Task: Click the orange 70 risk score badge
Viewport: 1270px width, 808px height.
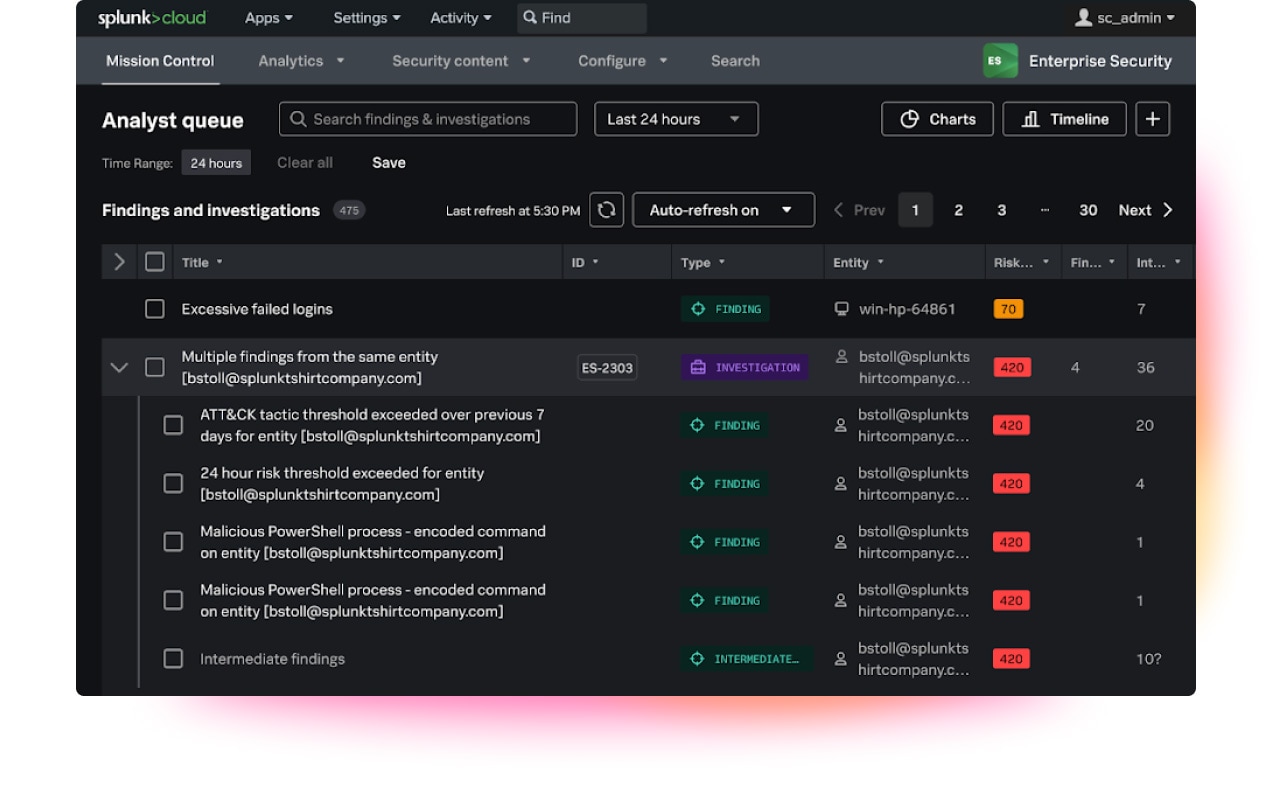Action: (x=1008, y=309)
